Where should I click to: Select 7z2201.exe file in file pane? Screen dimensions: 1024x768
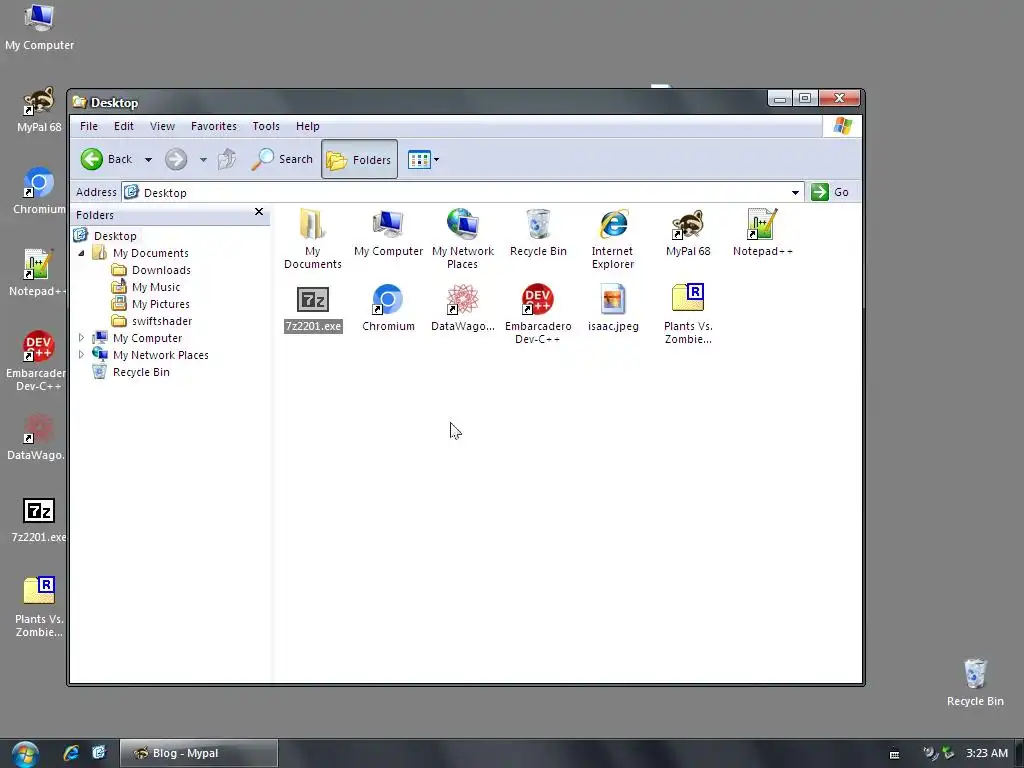(313, 308)
